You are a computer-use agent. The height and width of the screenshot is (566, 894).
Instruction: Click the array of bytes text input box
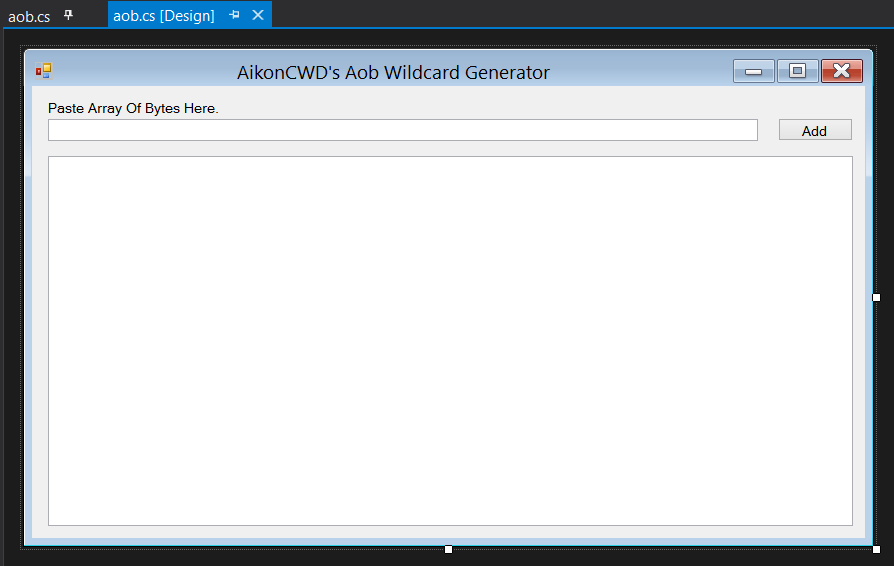(x=402, y=130)
